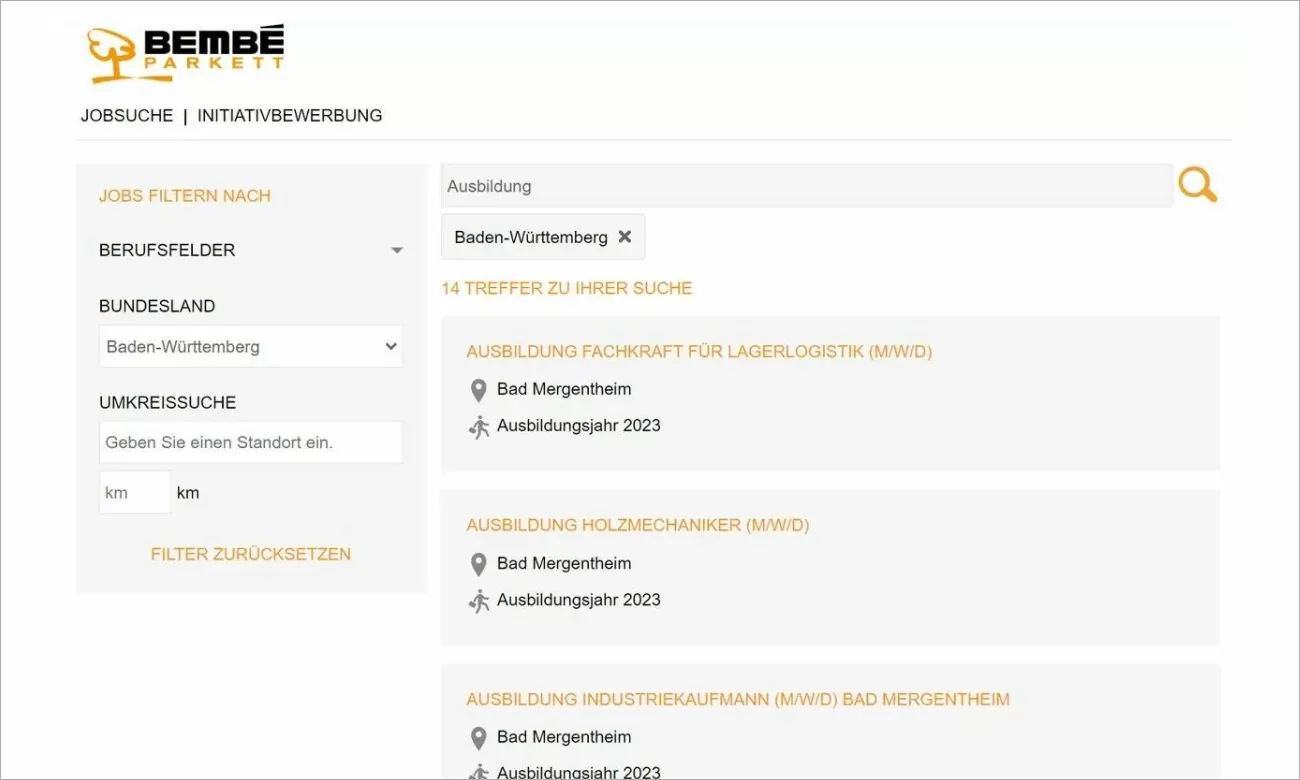Open the Ausbildung Fachkraft für Lagerlogistik job posting
The width and height of the screenshot is (1300, 780).
point(697,351)
